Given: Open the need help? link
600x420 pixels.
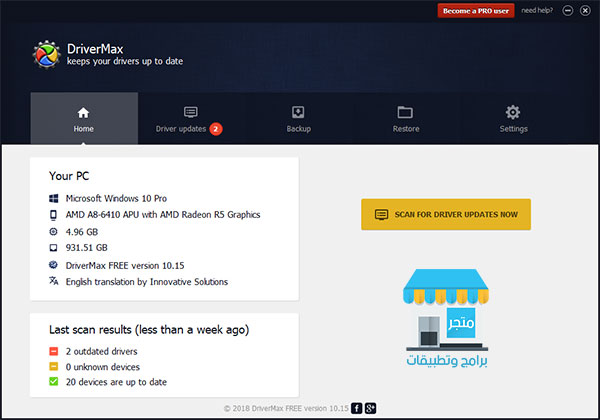Looking at the screenshot, I should coord(537,10).
